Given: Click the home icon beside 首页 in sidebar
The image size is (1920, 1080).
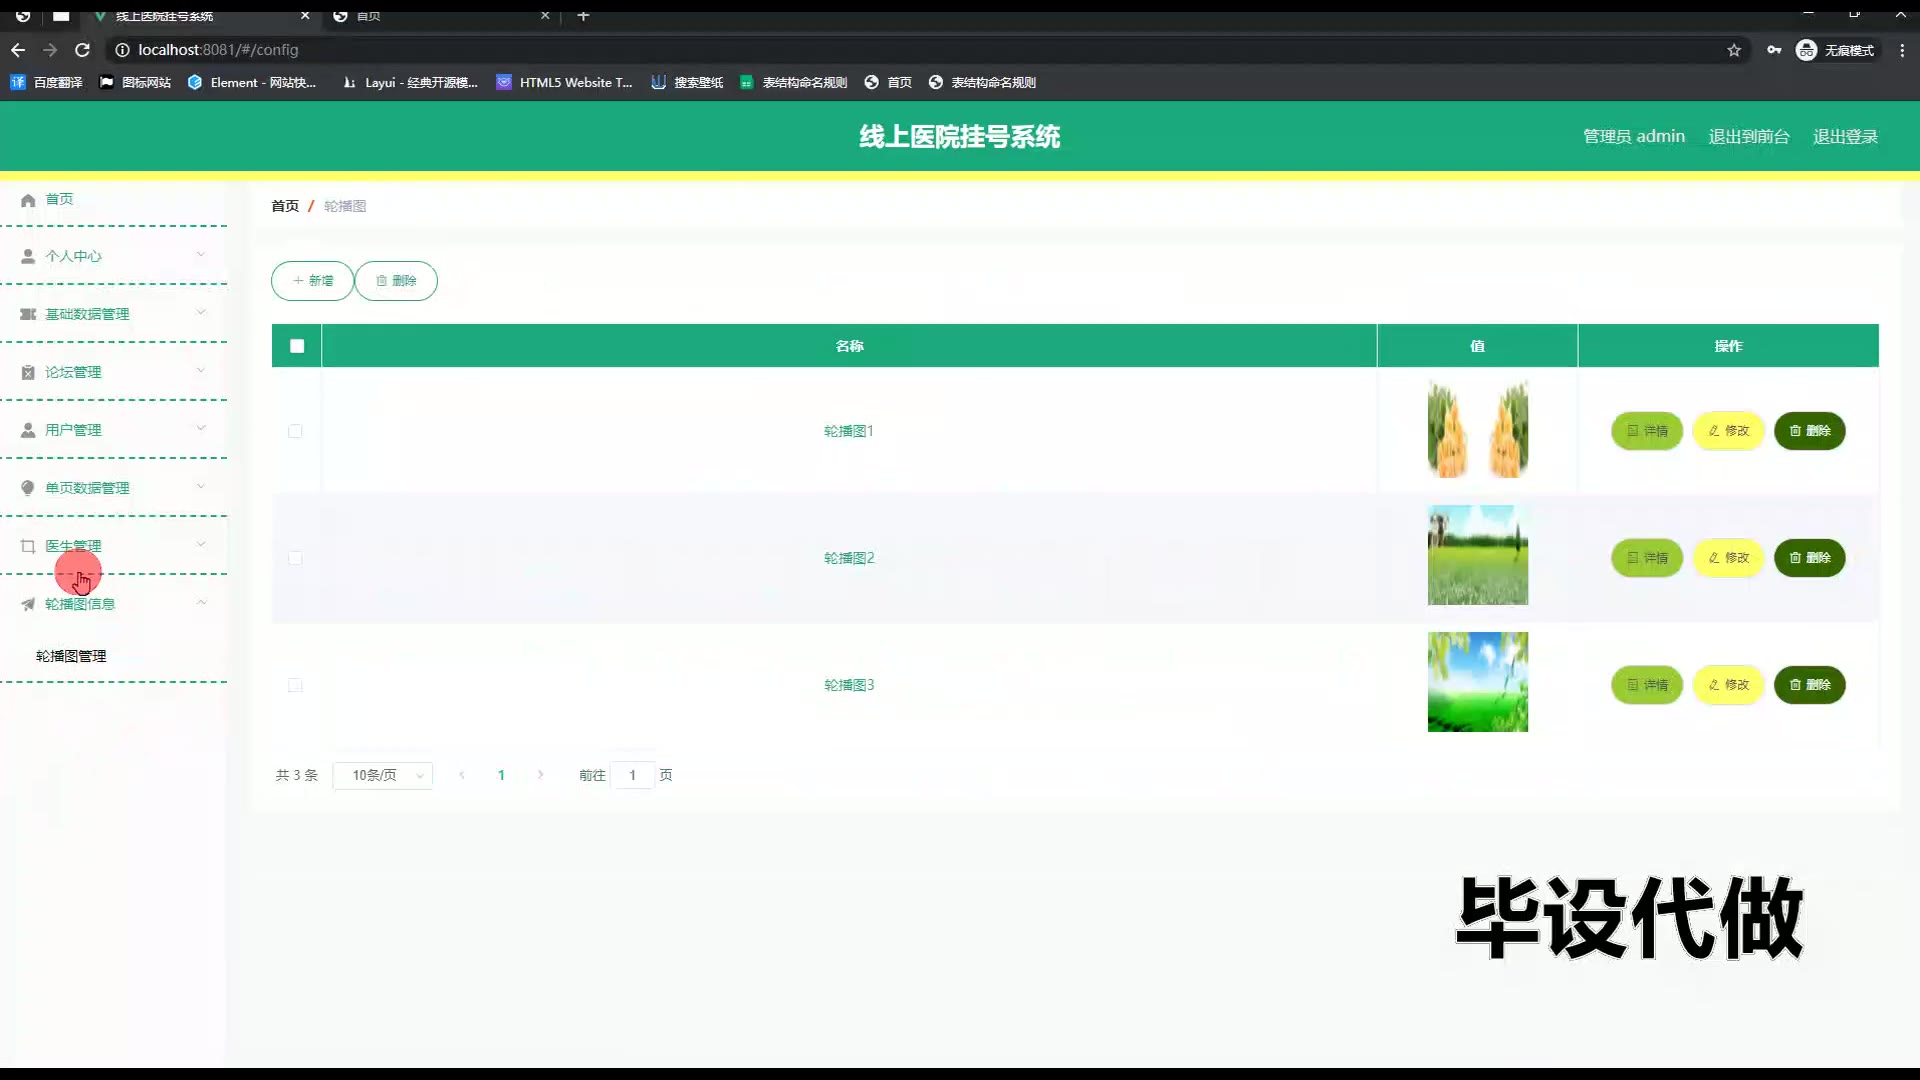Looking at the screenshot, I should [28, 200].
